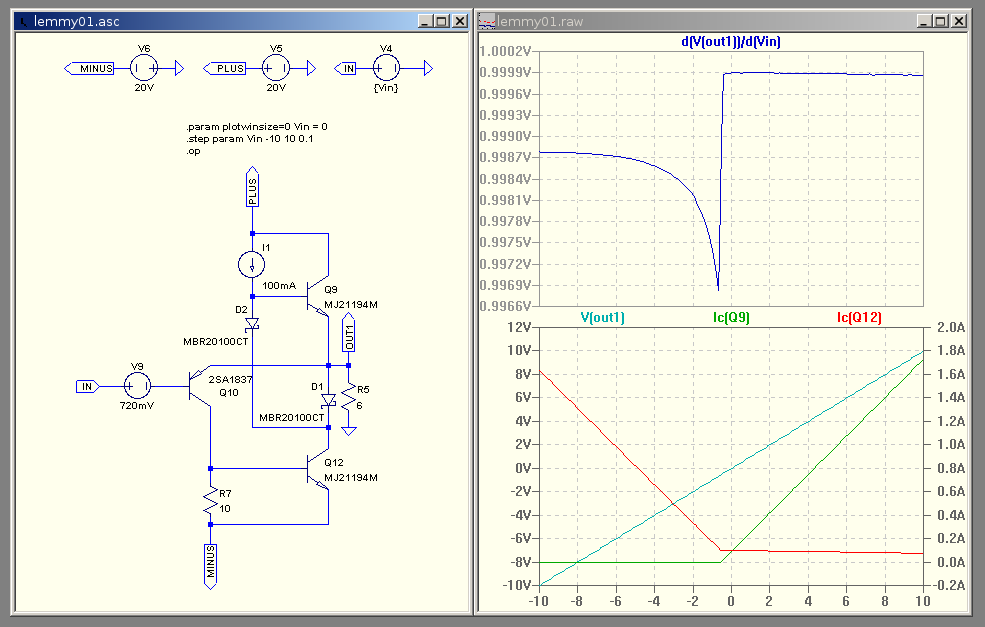985x627 pixels.
Task: Select vertical PLUS supply flag above I1
Action: click(x=252, y=187)
